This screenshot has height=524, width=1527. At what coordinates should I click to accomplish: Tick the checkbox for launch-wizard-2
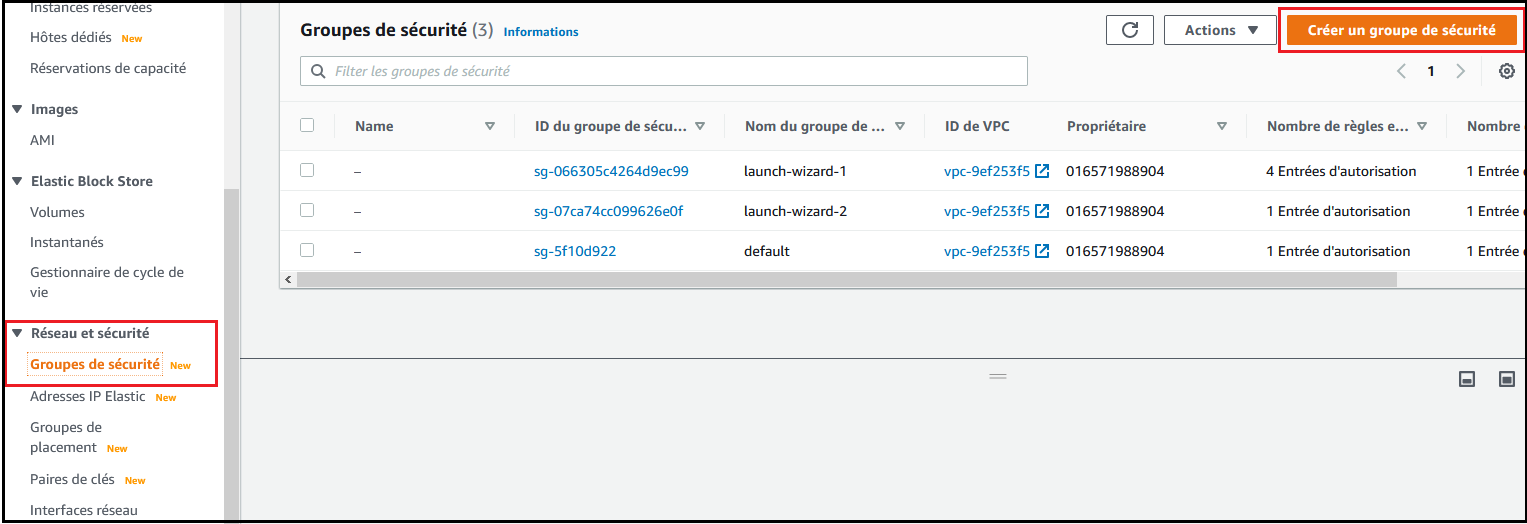coord(307,210)
